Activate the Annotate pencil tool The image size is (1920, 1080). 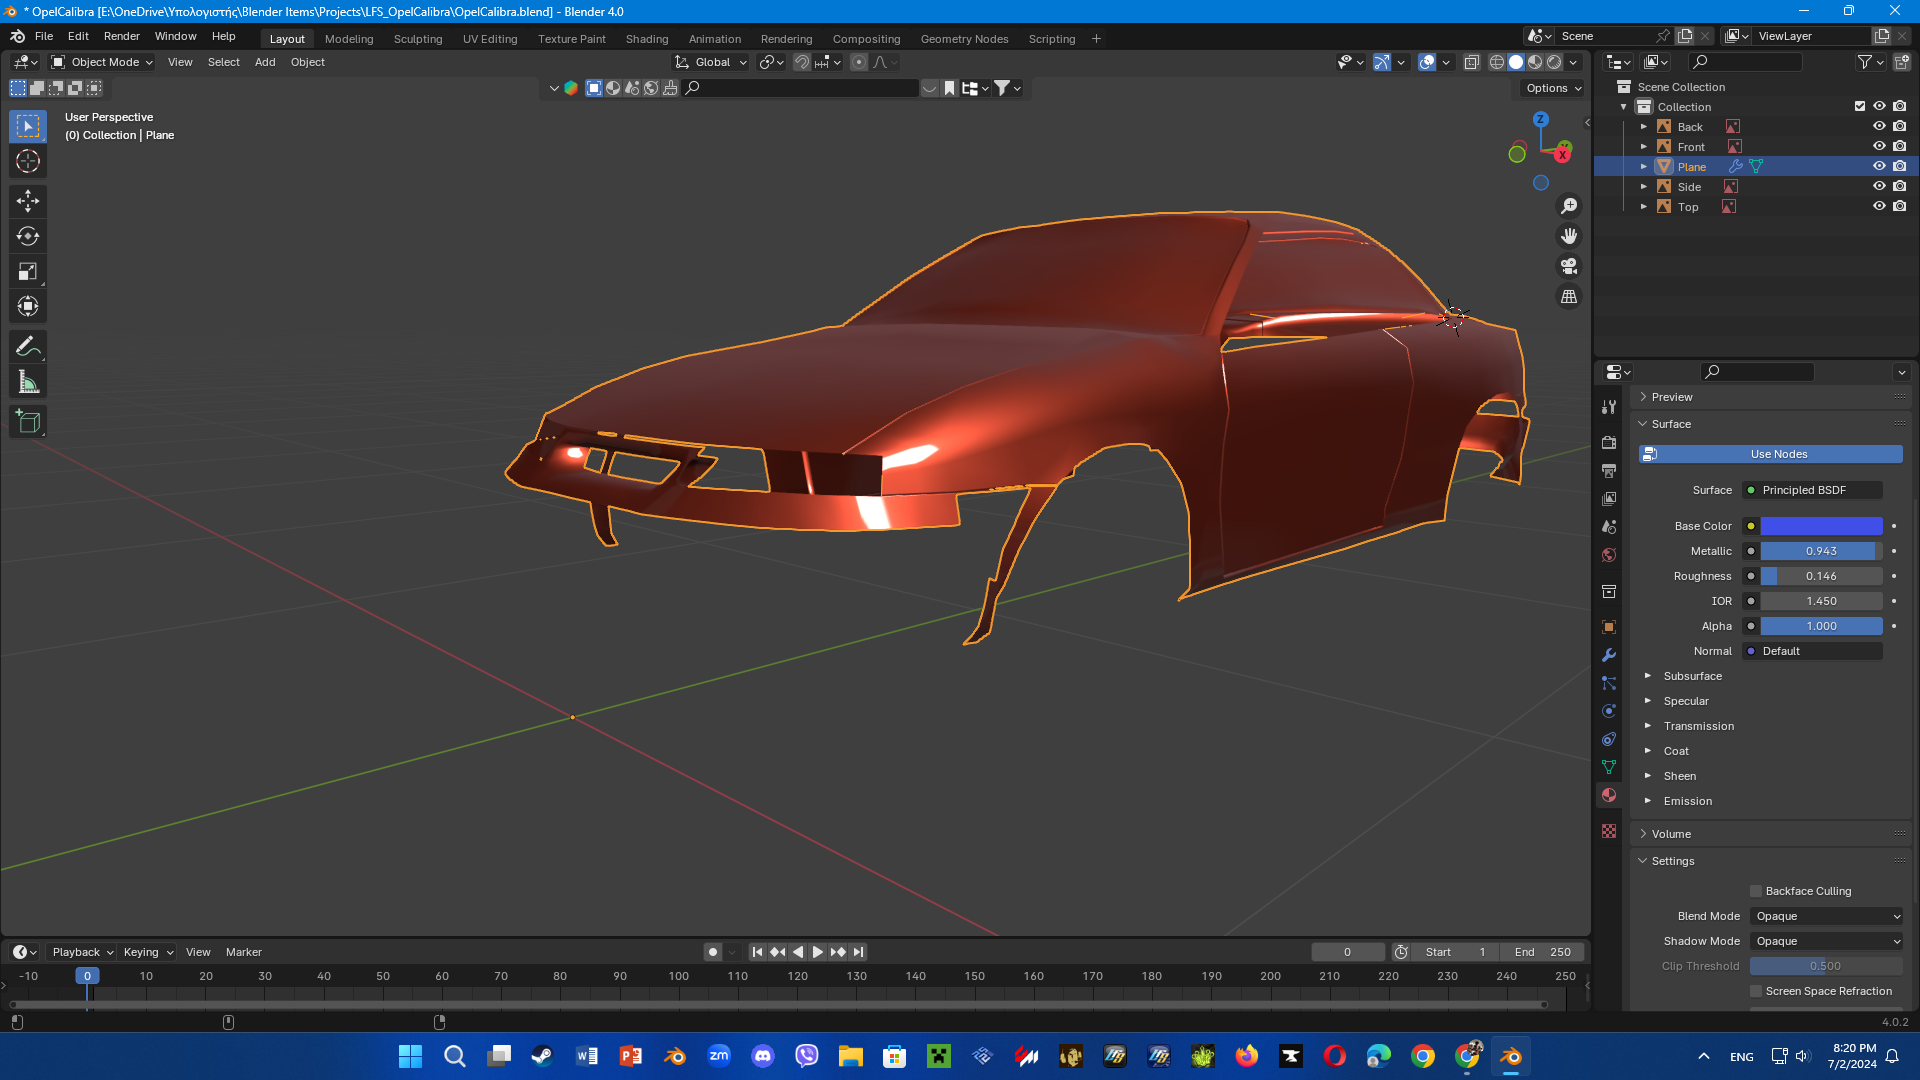pyautogui.click(x=27, y=347)
